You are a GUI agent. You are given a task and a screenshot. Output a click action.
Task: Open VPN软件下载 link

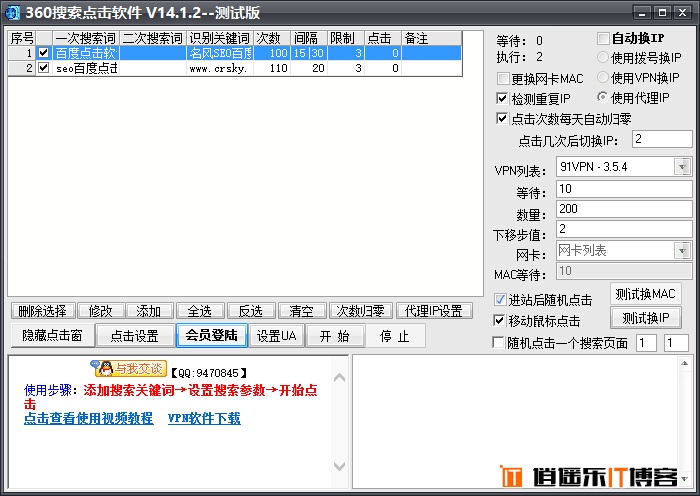click(204, 418)
